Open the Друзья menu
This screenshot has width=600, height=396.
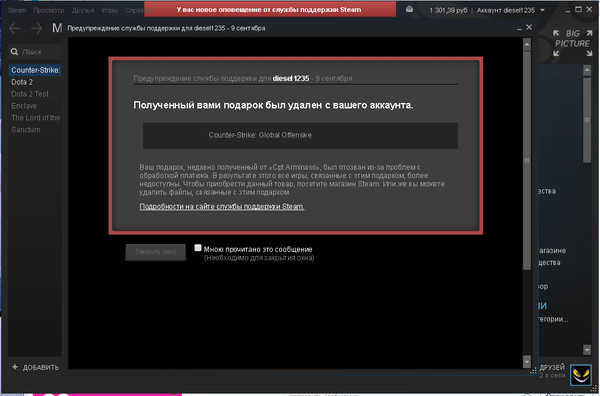pyautogui.click(x=83, y=10)
